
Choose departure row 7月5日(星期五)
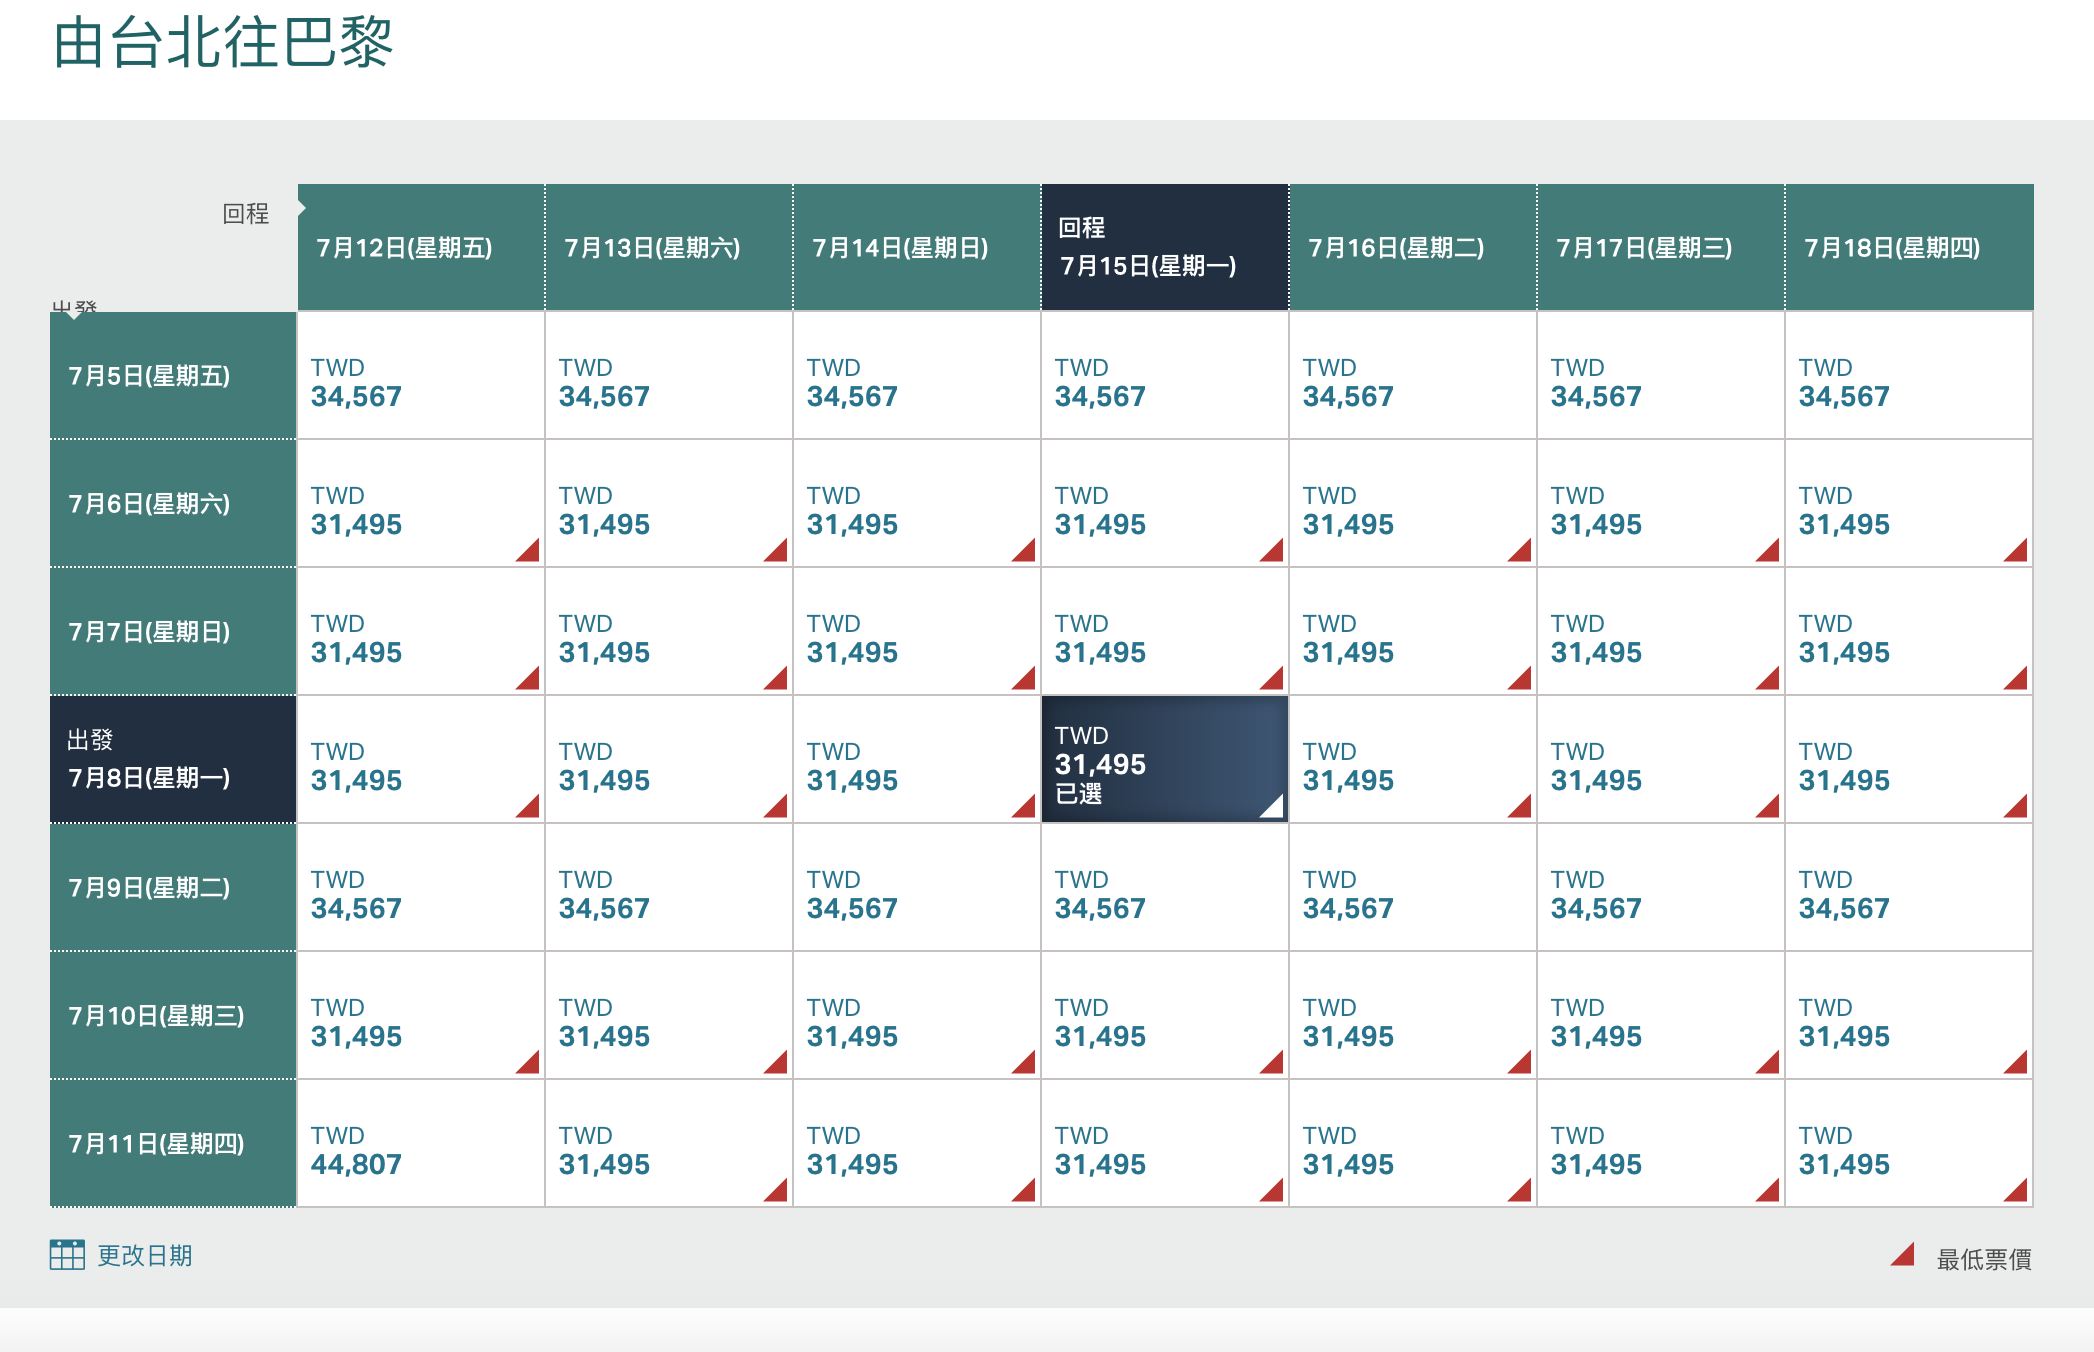173,376
